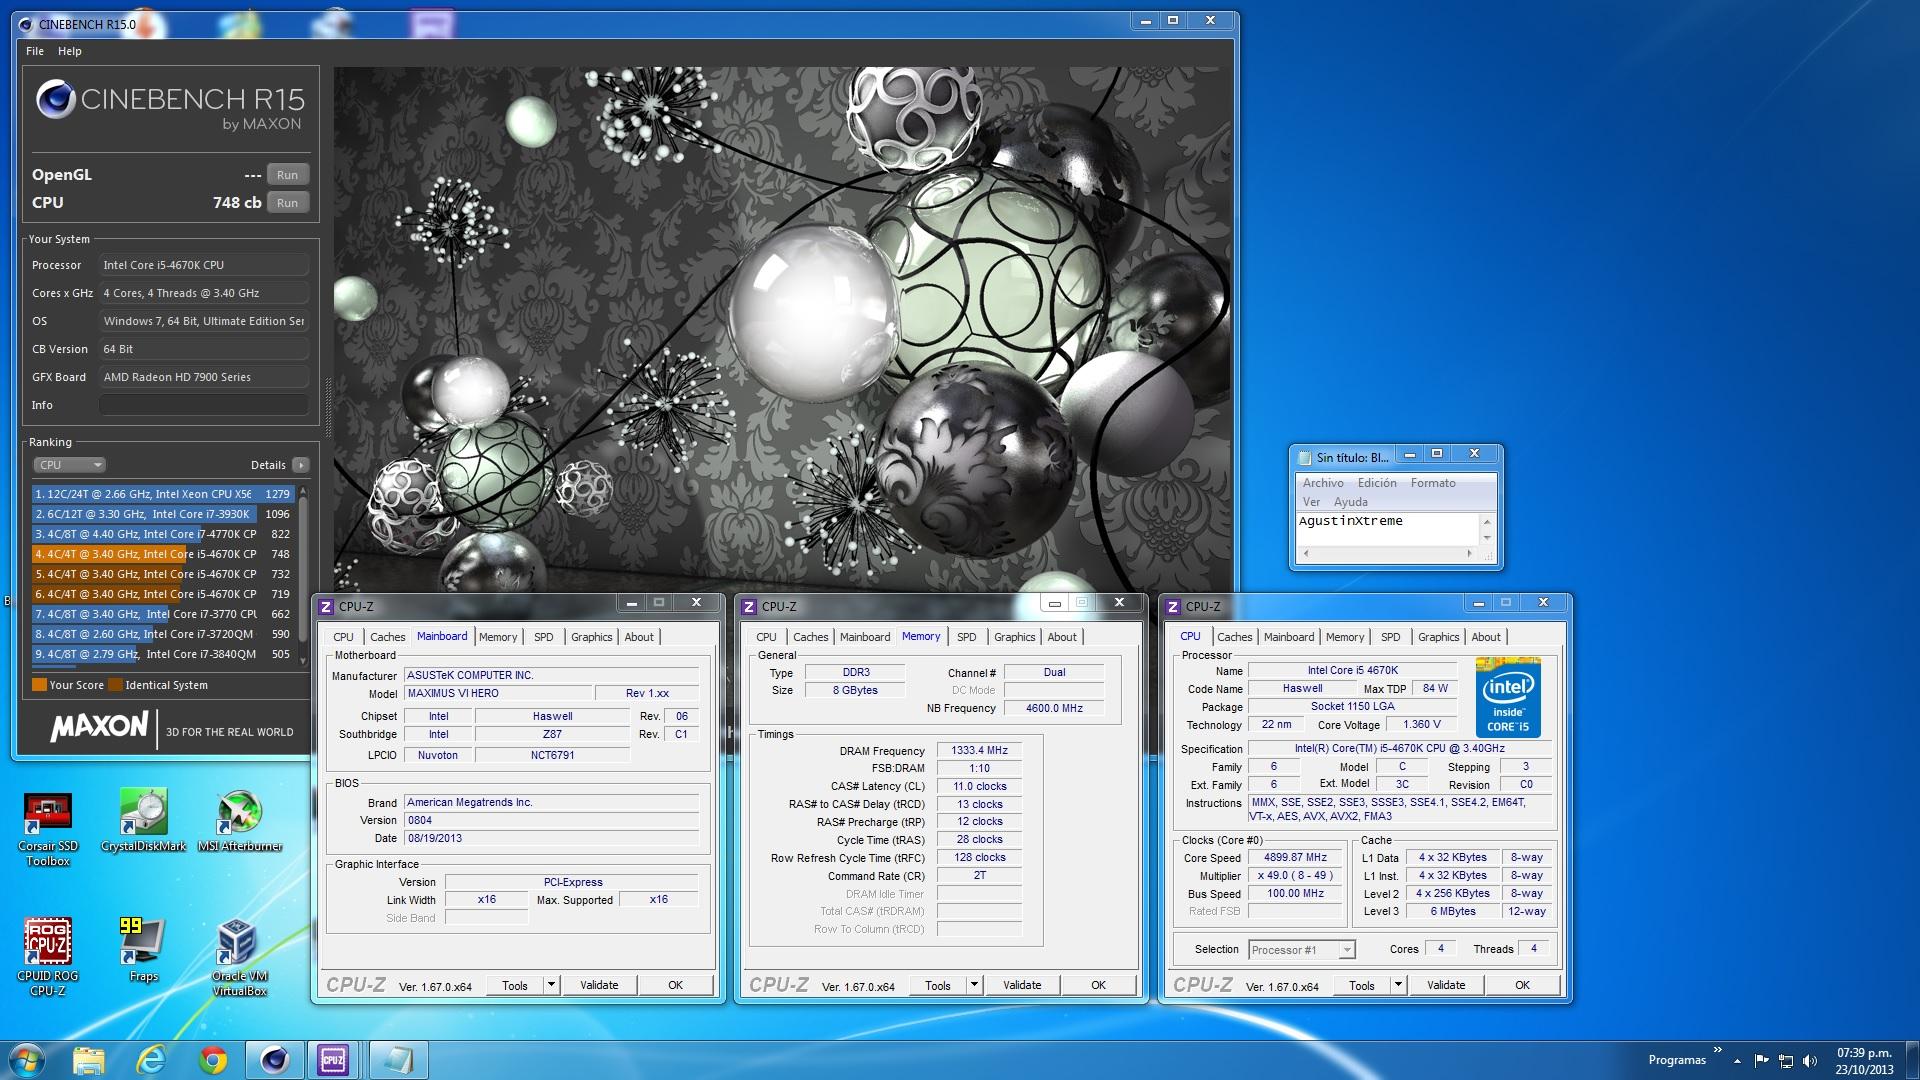Open Google Chrome from taskbar

pyautogui.click(x=213, y=1060)
